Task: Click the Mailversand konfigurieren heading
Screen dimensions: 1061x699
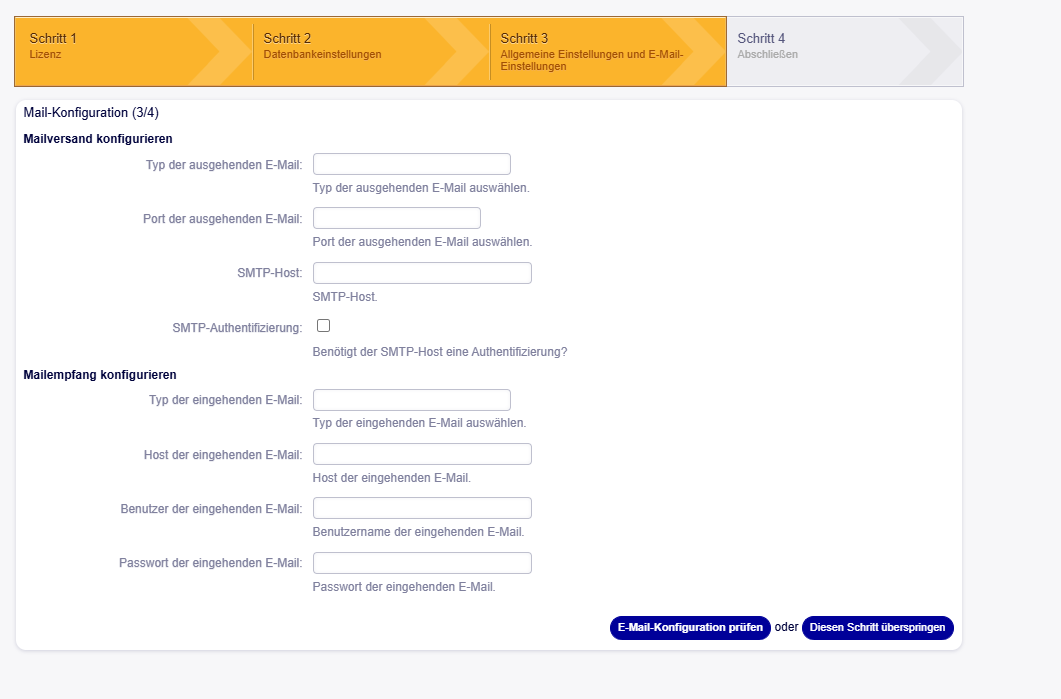Action: tap(98, 139)
